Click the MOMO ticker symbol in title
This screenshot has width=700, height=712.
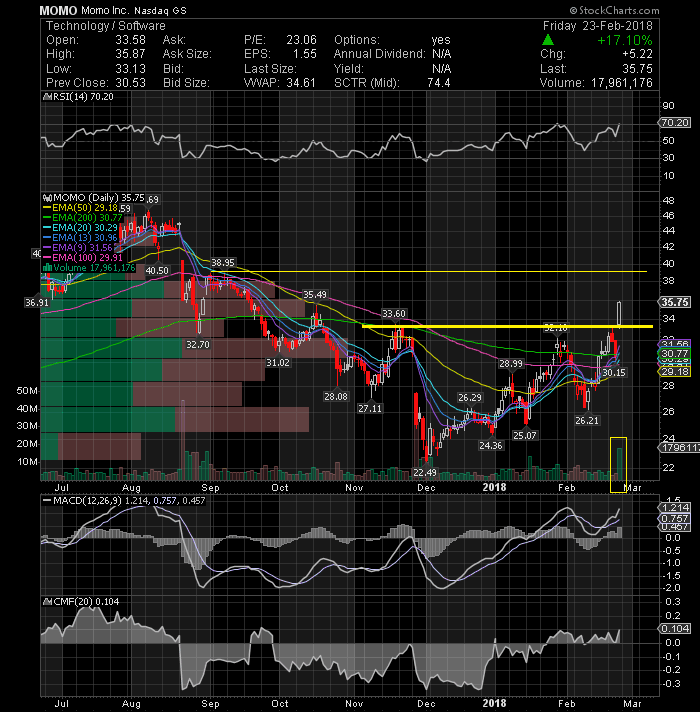pyautogui.click(x=58, y=10)
